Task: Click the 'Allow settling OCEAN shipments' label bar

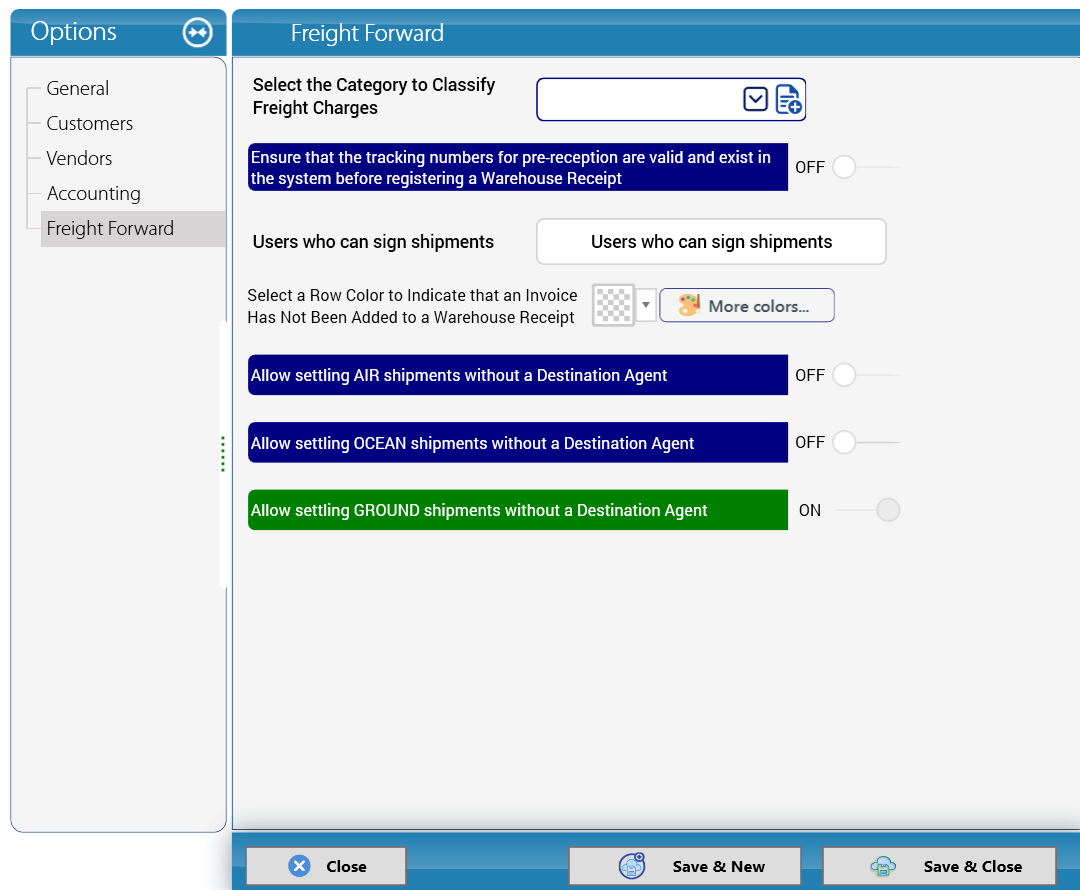Action: tap(518, 442)
